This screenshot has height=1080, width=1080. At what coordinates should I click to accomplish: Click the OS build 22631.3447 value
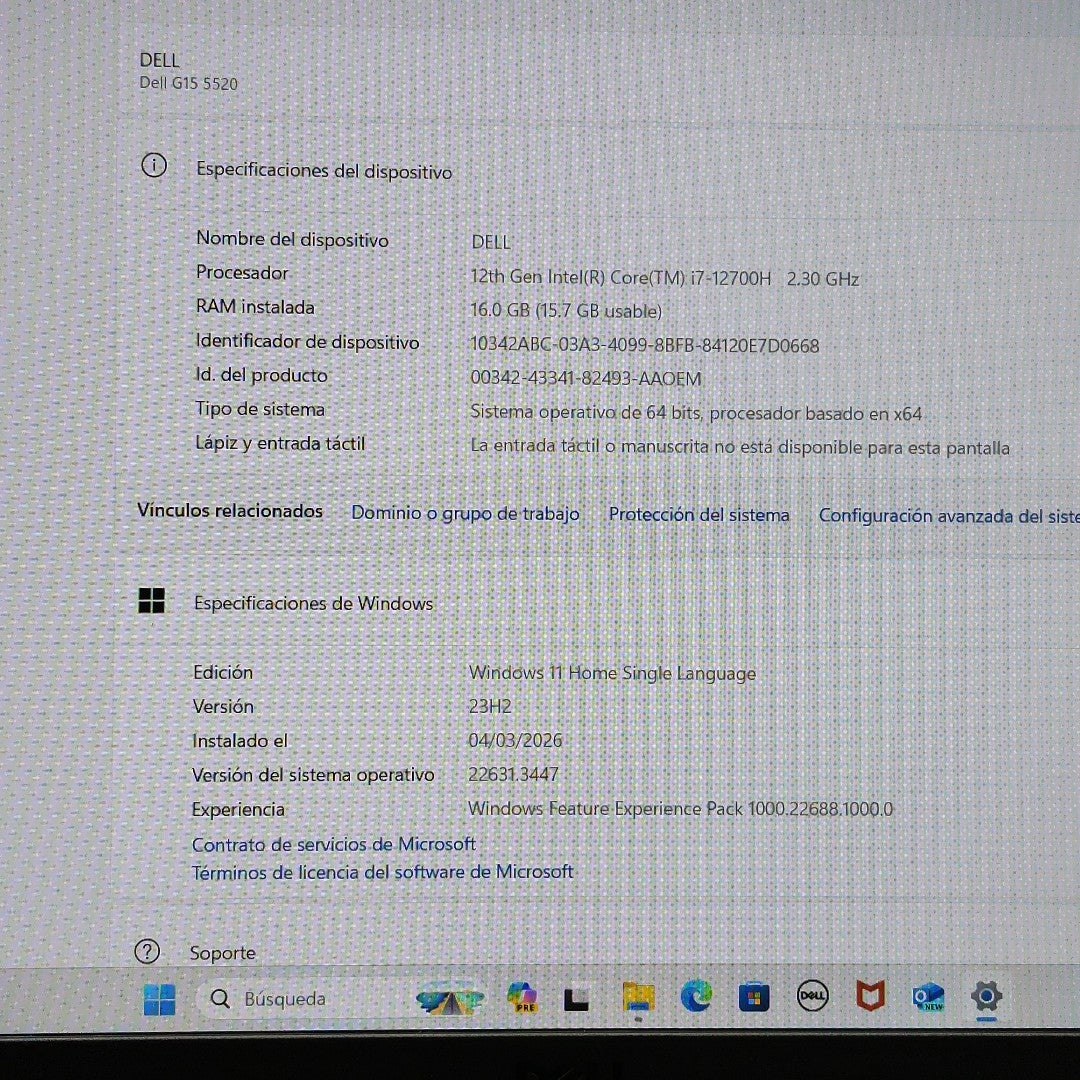click(513, 774)
